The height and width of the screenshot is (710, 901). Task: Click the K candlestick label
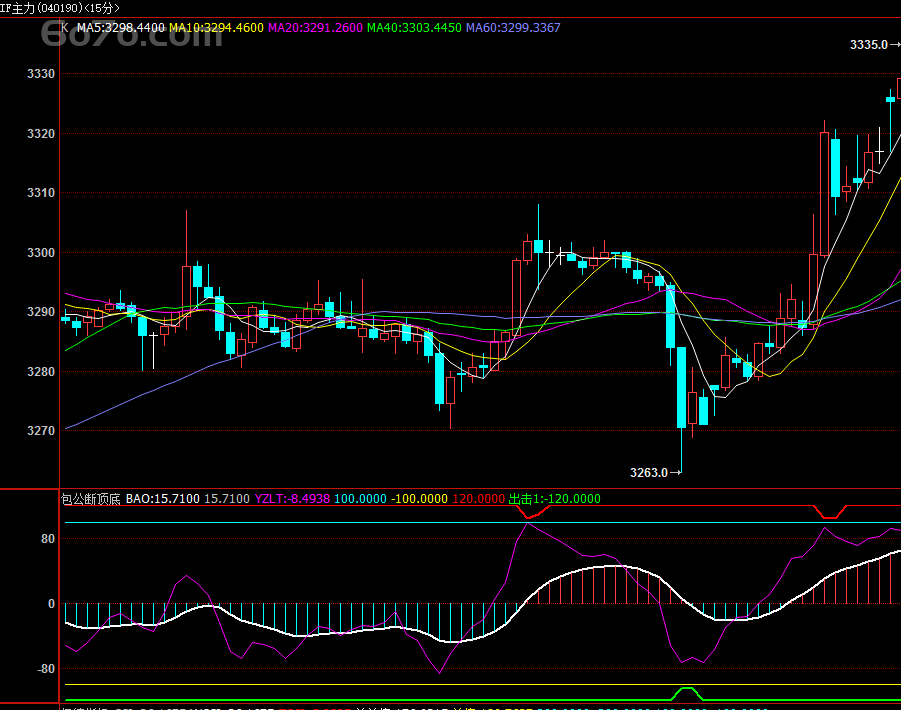pos(64,28)
